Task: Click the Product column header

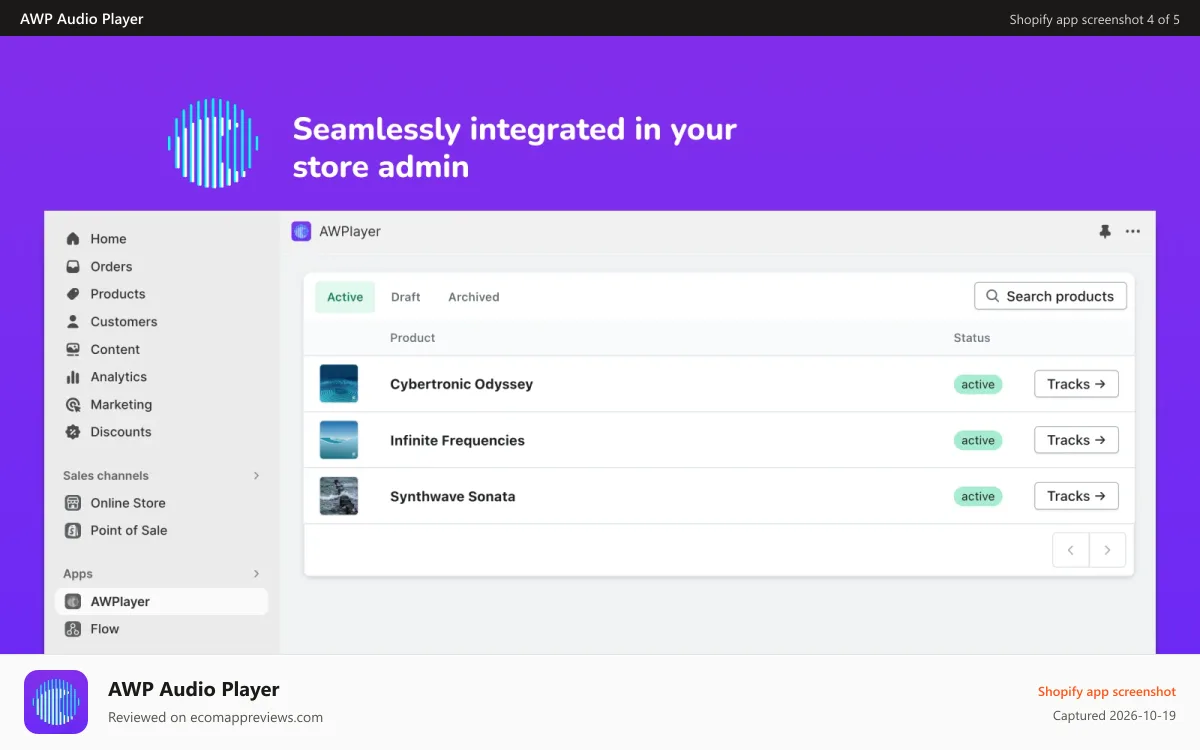Action: click(413, 338)
